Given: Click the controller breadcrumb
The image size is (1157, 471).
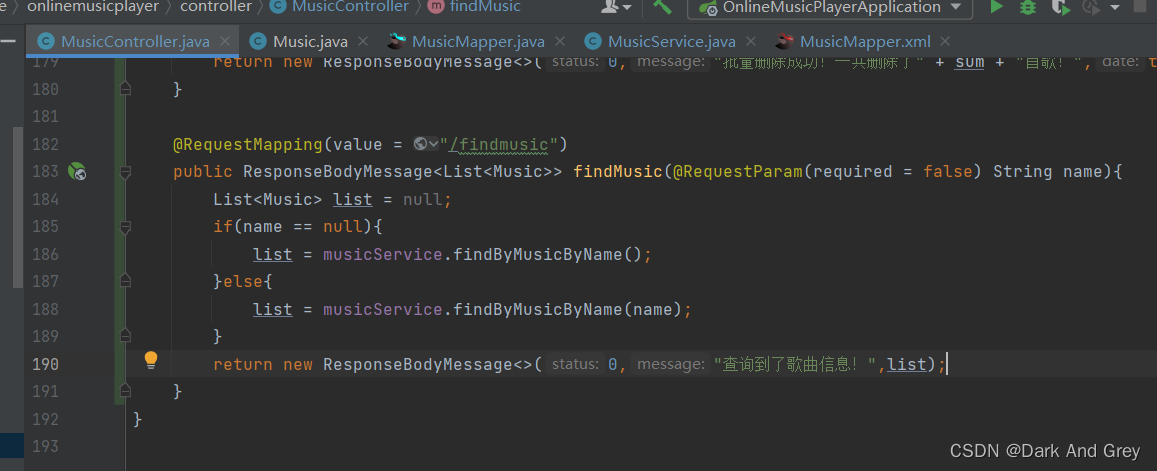Looking at the screenshot, I should pyautogui.click(x=215, y=7).
